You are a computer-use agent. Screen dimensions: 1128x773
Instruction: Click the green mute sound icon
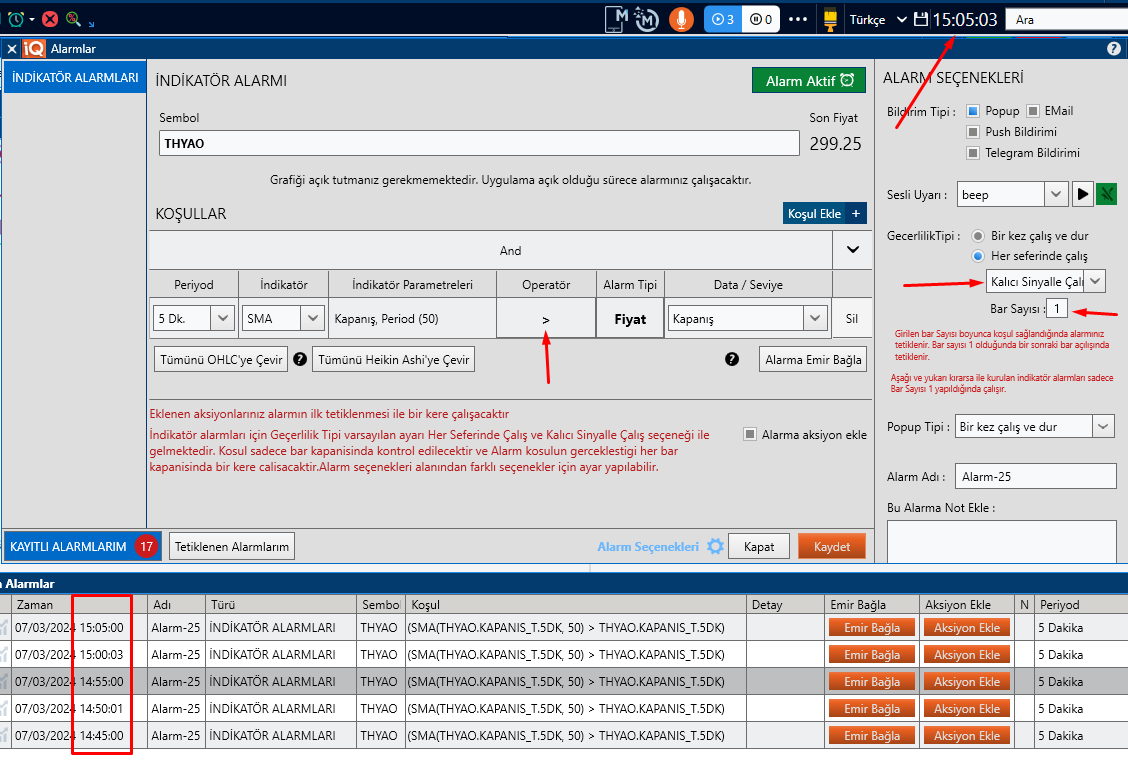point(1106,195)
